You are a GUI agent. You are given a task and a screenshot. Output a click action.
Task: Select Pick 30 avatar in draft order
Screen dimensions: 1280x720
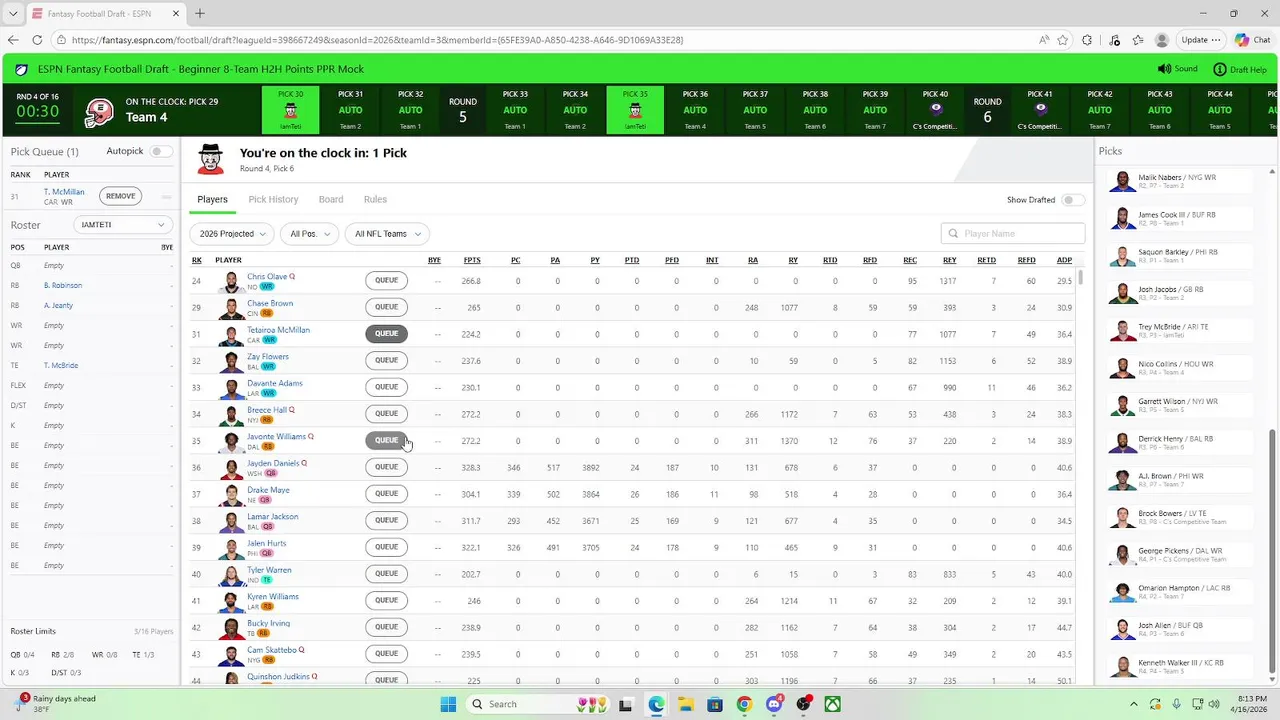(290, 111)
